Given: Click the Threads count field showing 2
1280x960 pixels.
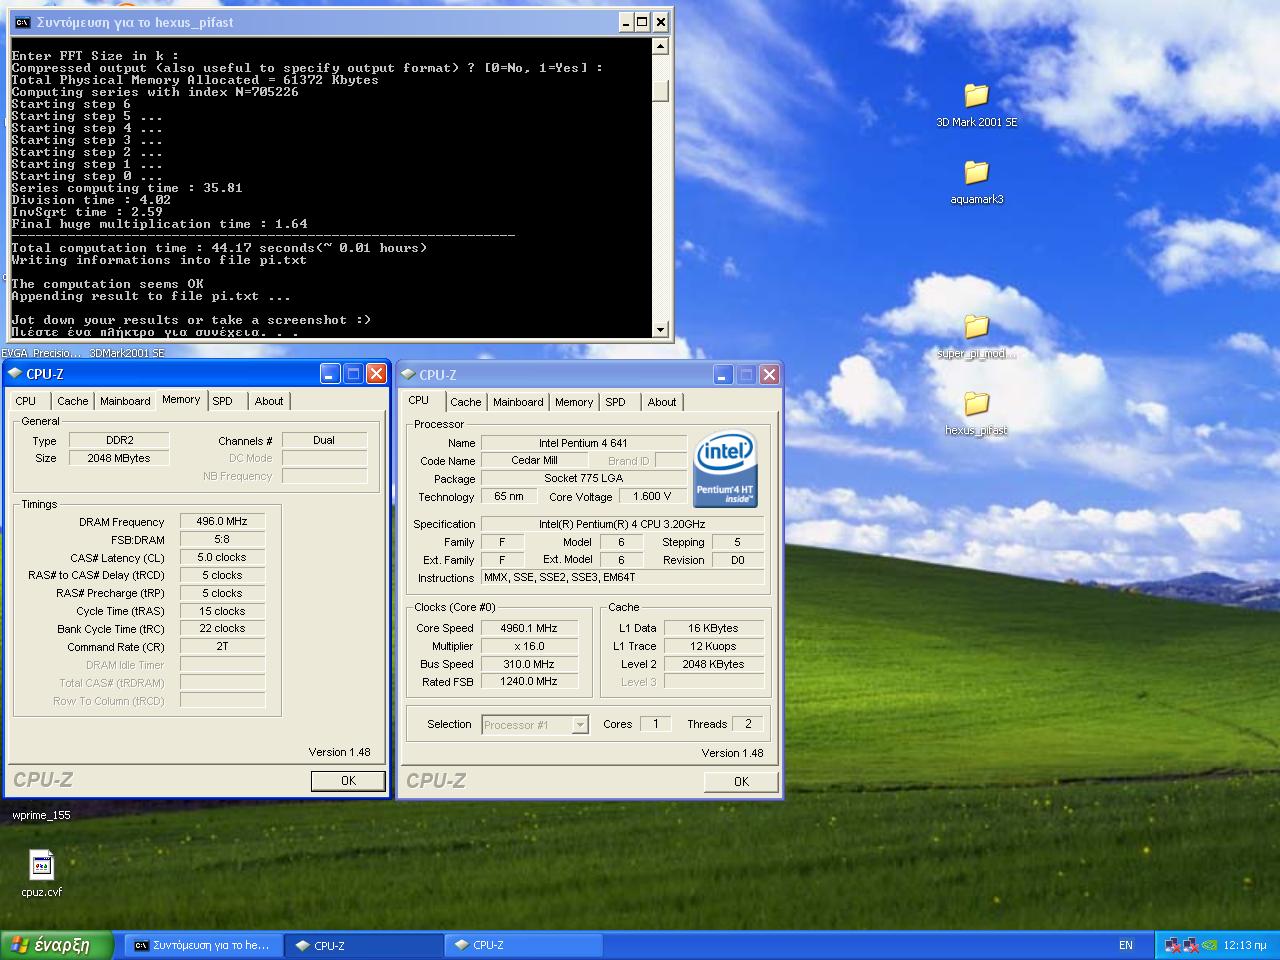Looking at the screenshot, I should click(747, 724).
